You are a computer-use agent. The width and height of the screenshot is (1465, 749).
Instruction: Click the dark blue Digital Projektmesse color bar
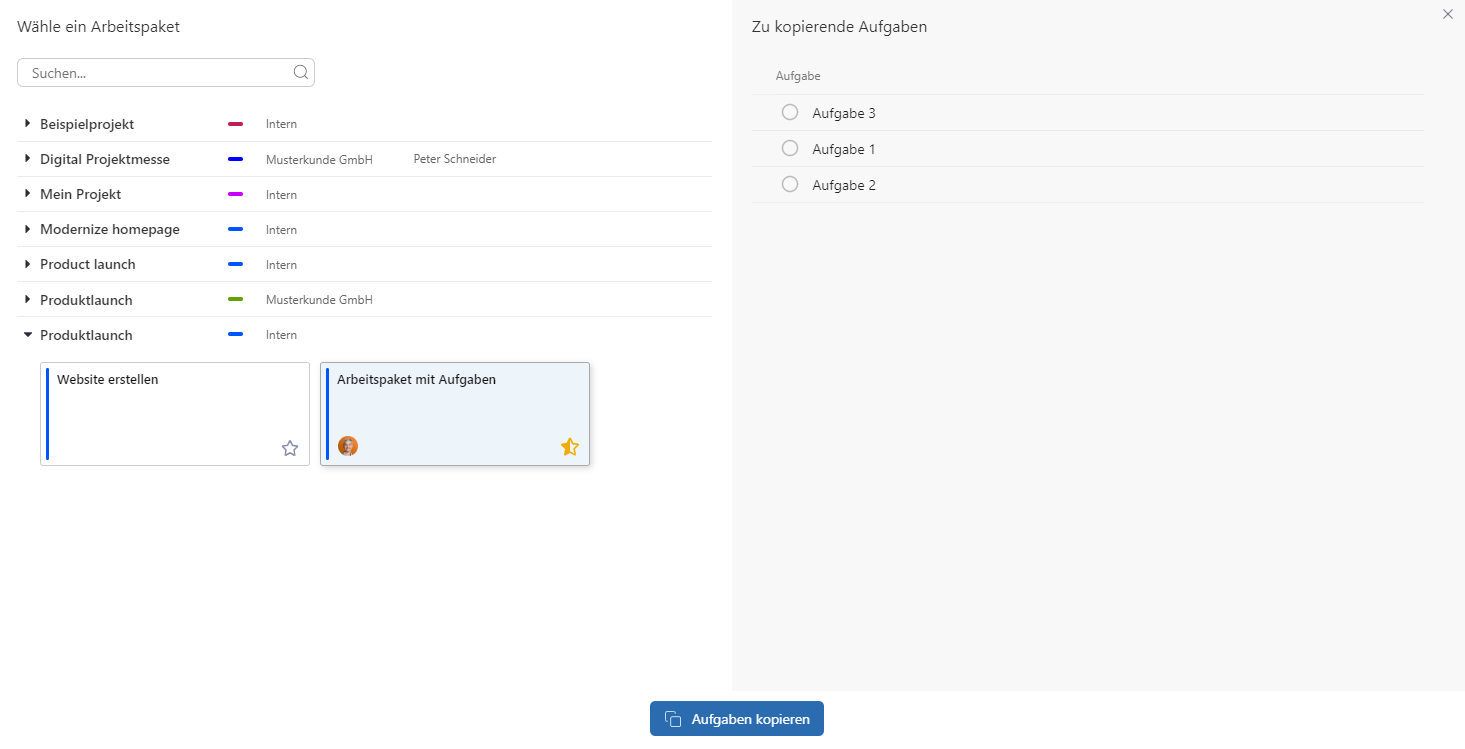point(236,159)
